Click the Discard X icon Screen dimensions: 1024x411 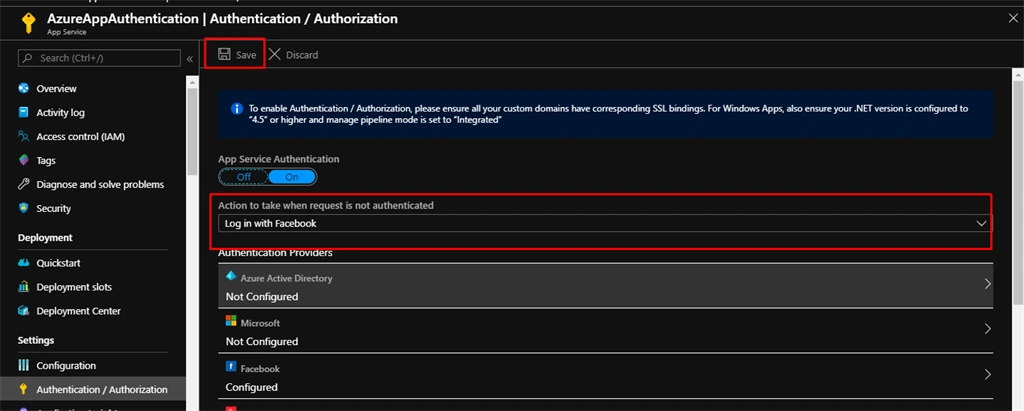274,54
